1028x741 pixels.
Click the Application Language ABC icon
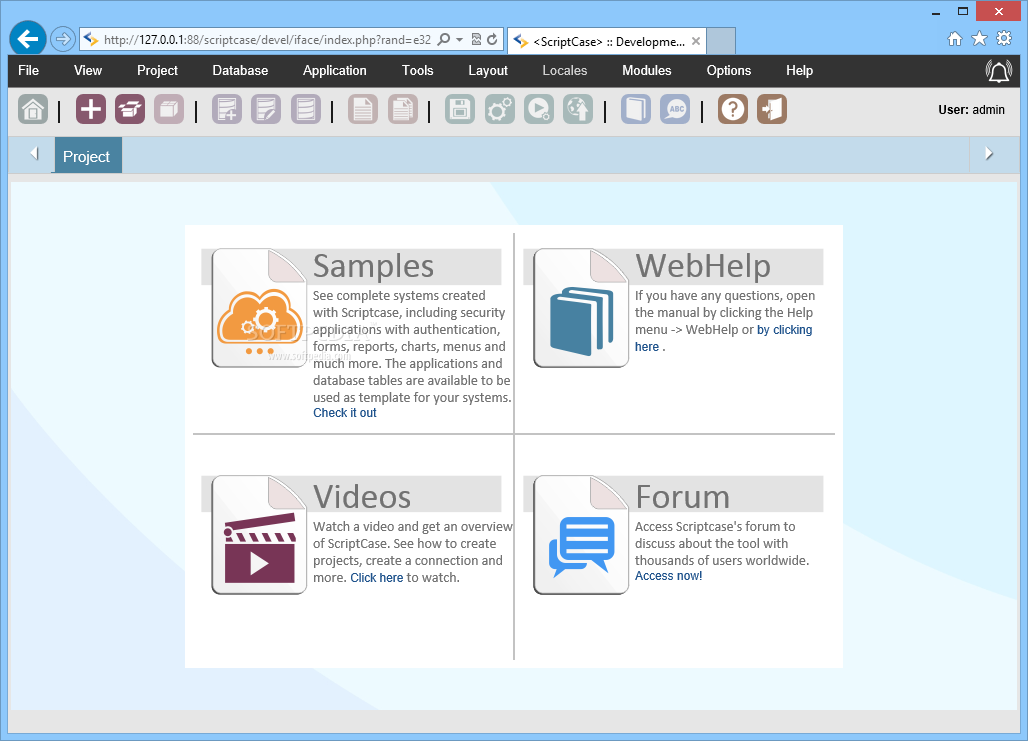point(675,110)
